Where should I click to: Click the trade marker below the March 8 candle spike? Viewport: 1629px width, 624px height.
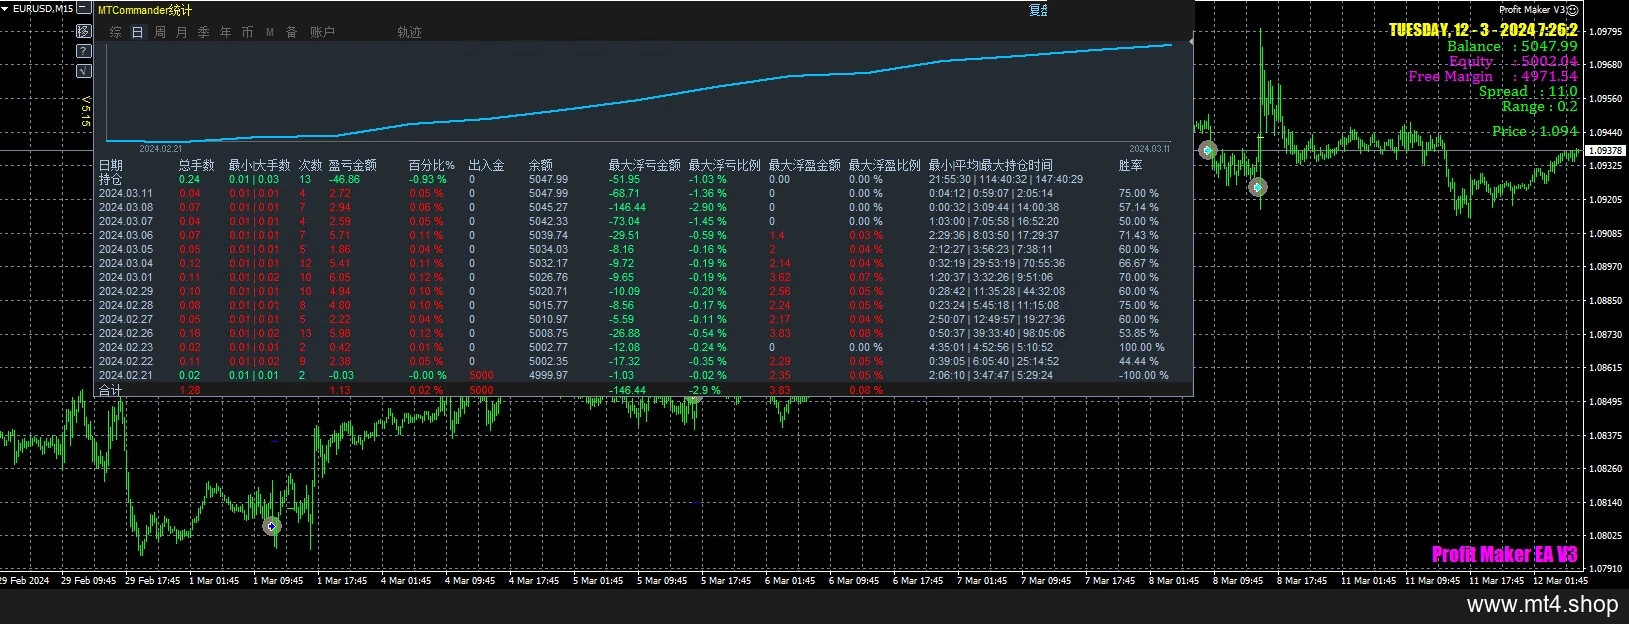[1258, 187]
